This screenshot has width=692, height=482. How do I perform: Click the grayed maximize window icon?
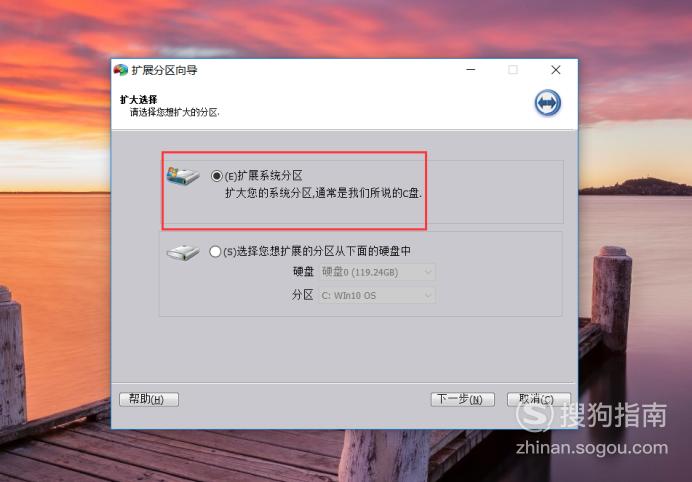click(513, 70)
